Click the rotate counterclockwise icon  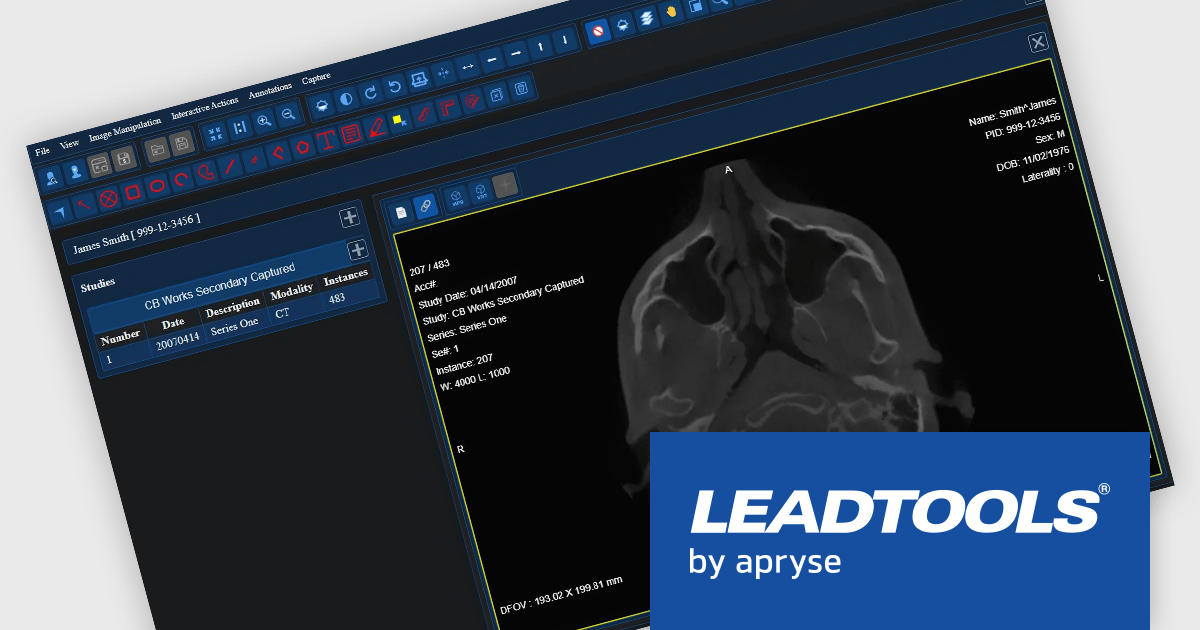pos(395,86)
